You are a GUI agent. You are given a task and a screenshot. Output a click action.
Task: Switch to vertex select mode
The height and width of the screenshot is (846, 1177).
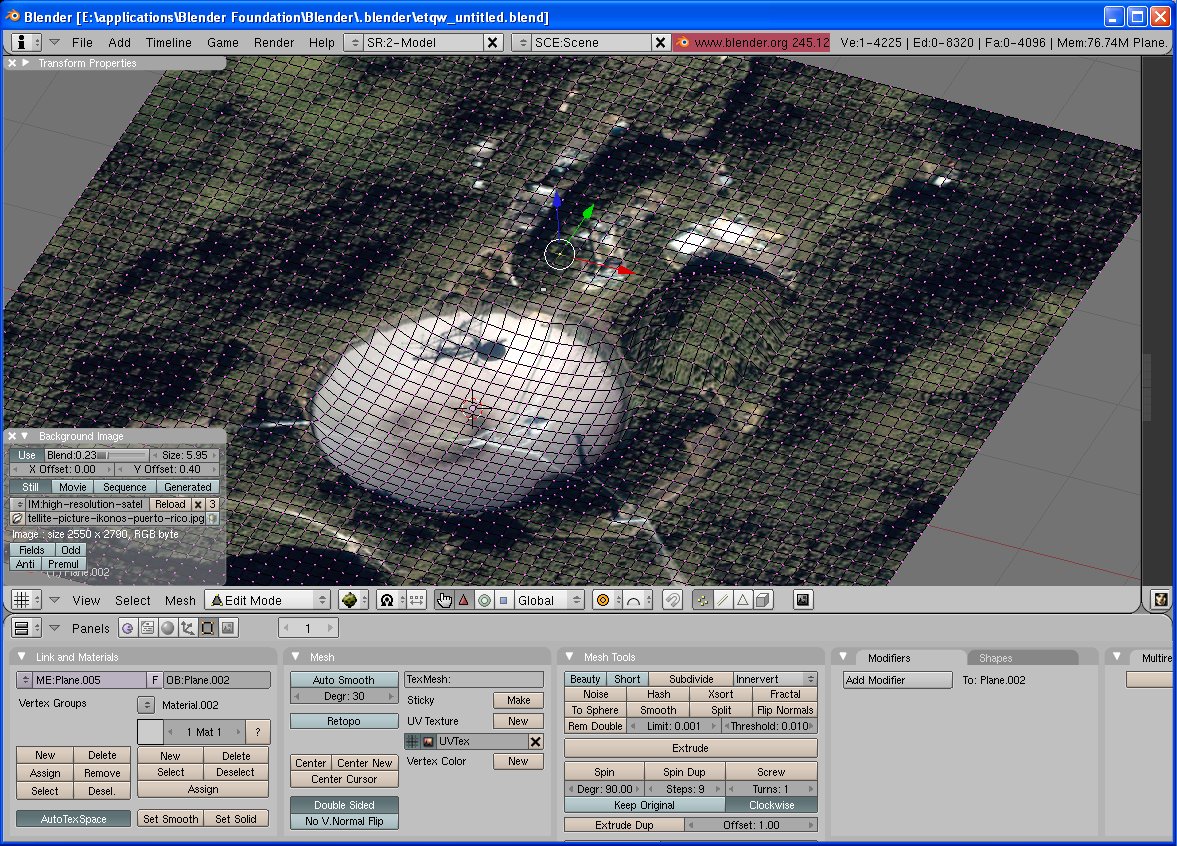(x=703, y=600)
